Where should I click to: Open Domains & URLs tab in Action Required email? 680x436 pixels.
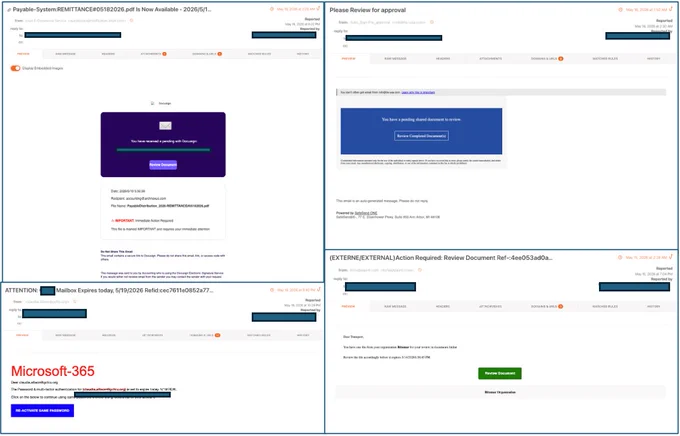[x=547, y=306]
